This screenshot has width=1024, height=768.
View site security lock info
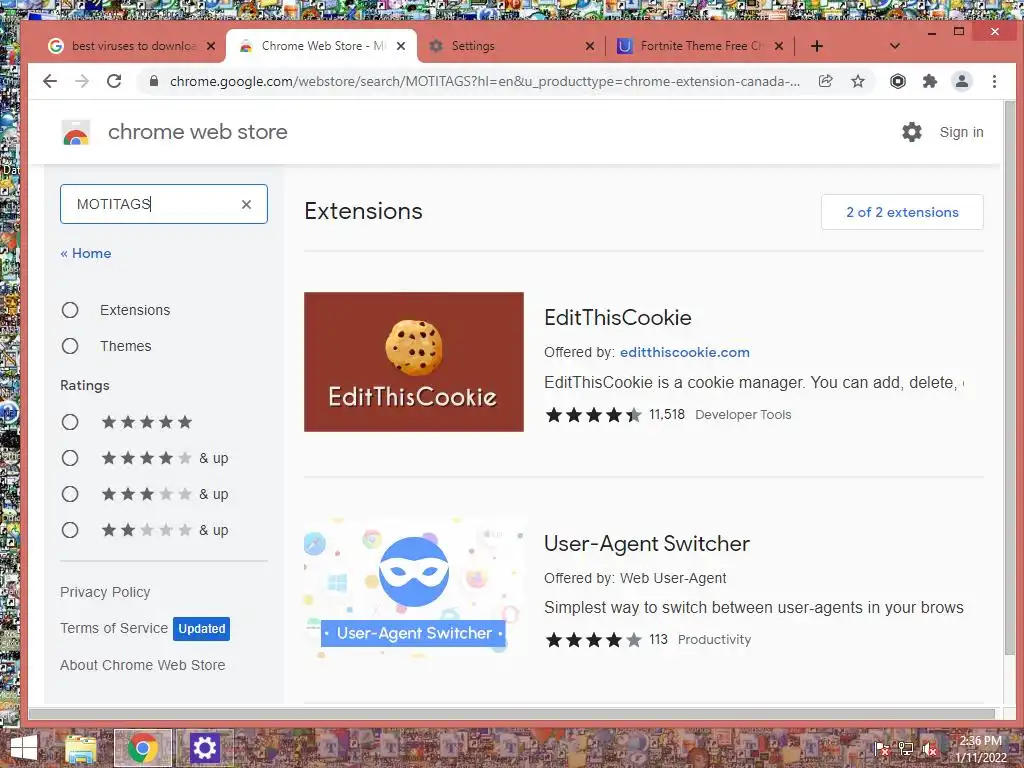pos(153,81)
